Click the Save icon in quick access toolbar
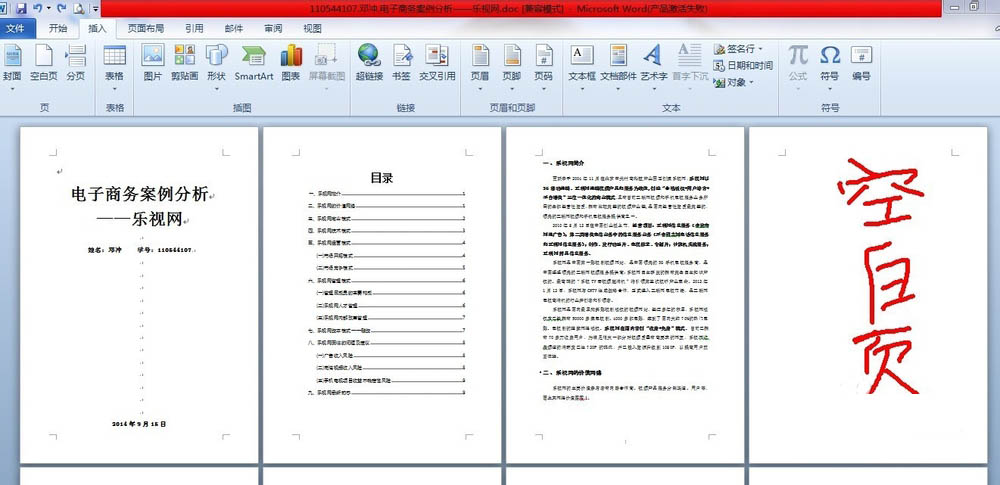 click(x=20, y=8)
